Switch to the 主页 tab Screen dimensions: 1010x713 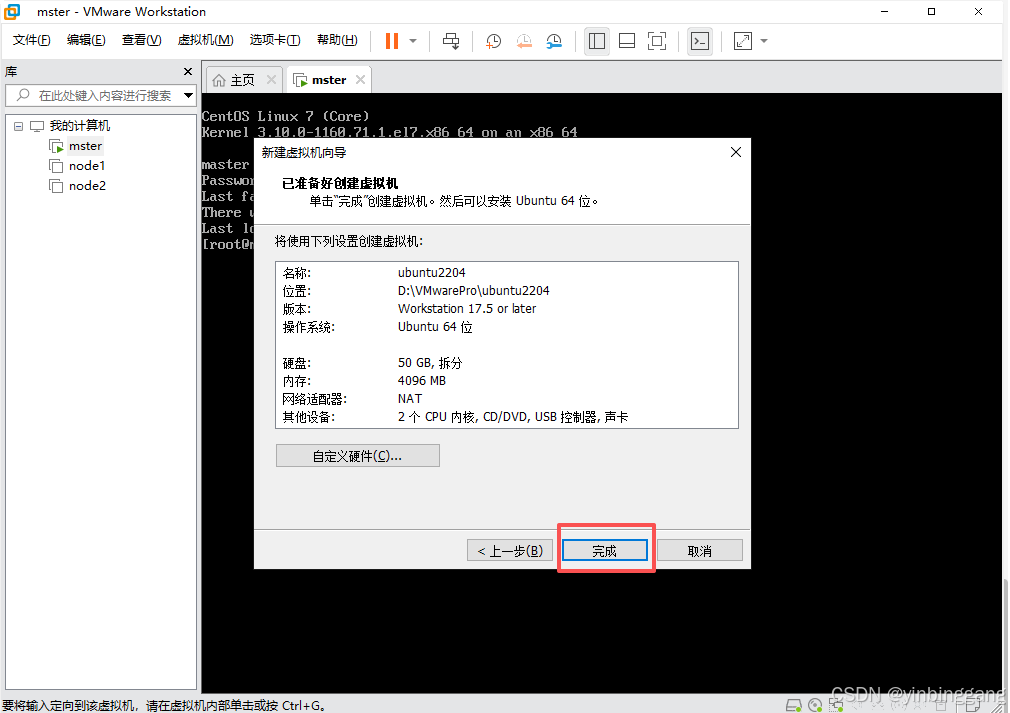coord(242,80)
